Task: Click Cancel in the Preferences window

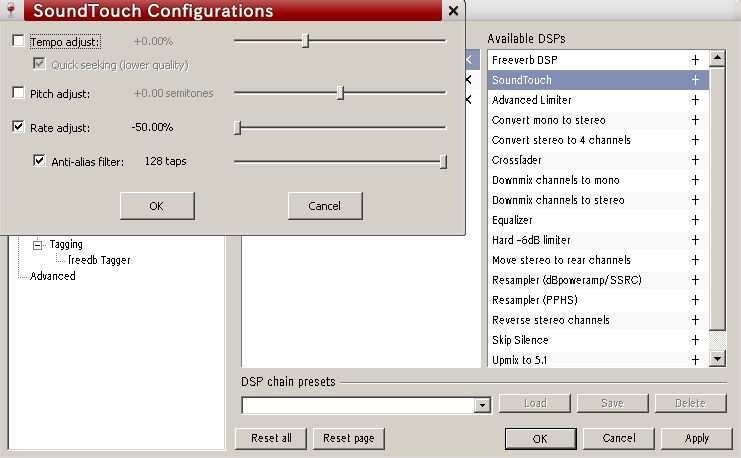Action: coord(619,439)
